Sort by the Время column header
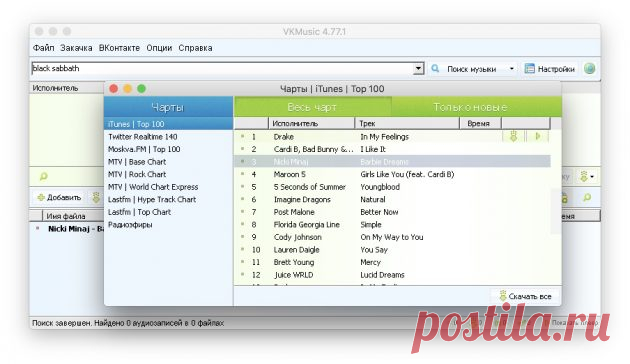This screenshot has height=364, width=630. click(480, 123)
